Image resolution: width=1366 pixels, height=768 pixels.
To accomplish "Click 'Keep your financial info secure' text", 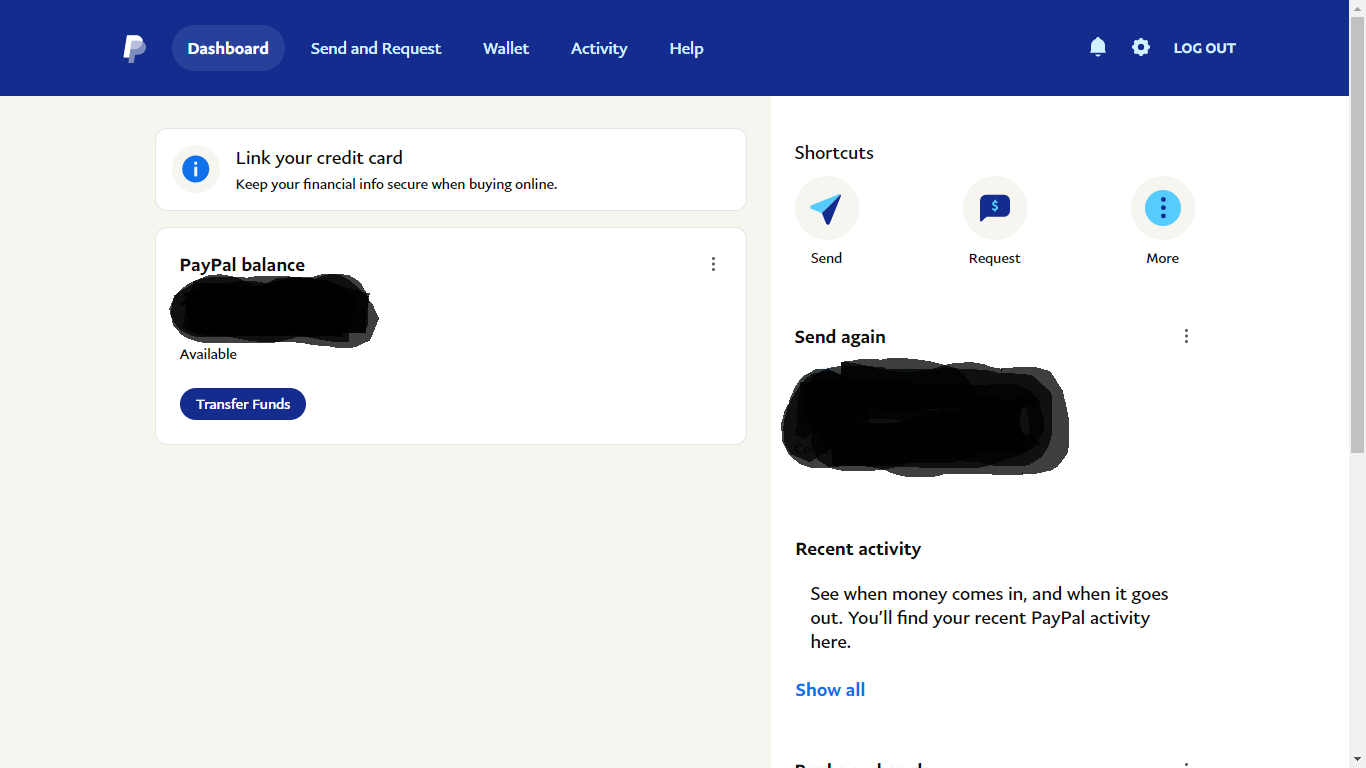I will (396, 184).
